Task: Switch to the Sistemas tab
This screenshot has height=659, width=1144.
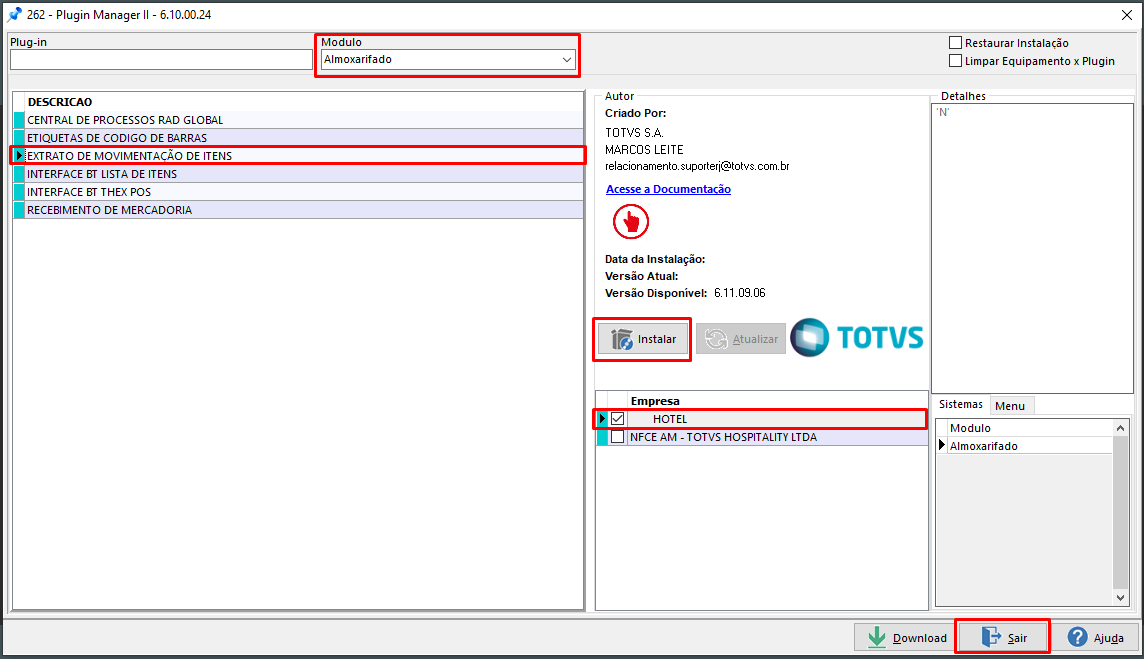Action: pyautogui.click(x=961, y=404)
